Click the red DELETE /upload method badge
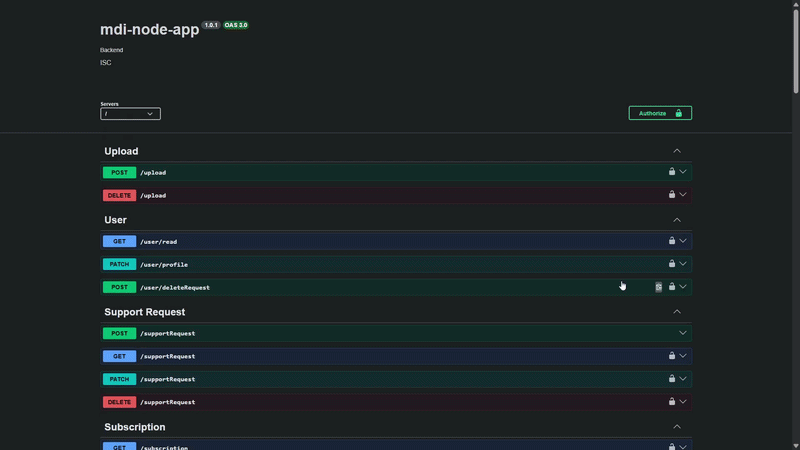Screen dimensions: 800x450 [119, 195]
